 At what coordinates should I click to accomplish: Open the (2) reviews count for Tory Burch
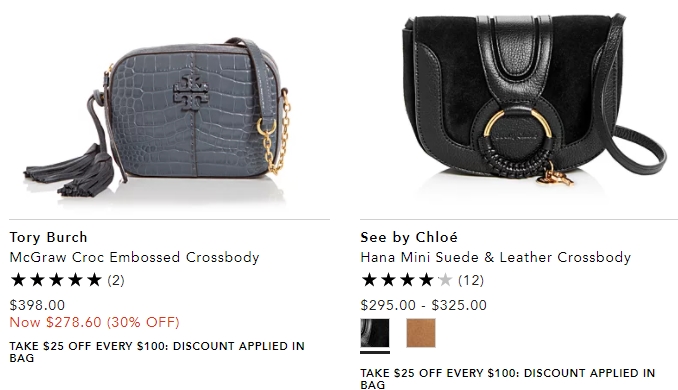pyautogui.click(x=116, y=280)
